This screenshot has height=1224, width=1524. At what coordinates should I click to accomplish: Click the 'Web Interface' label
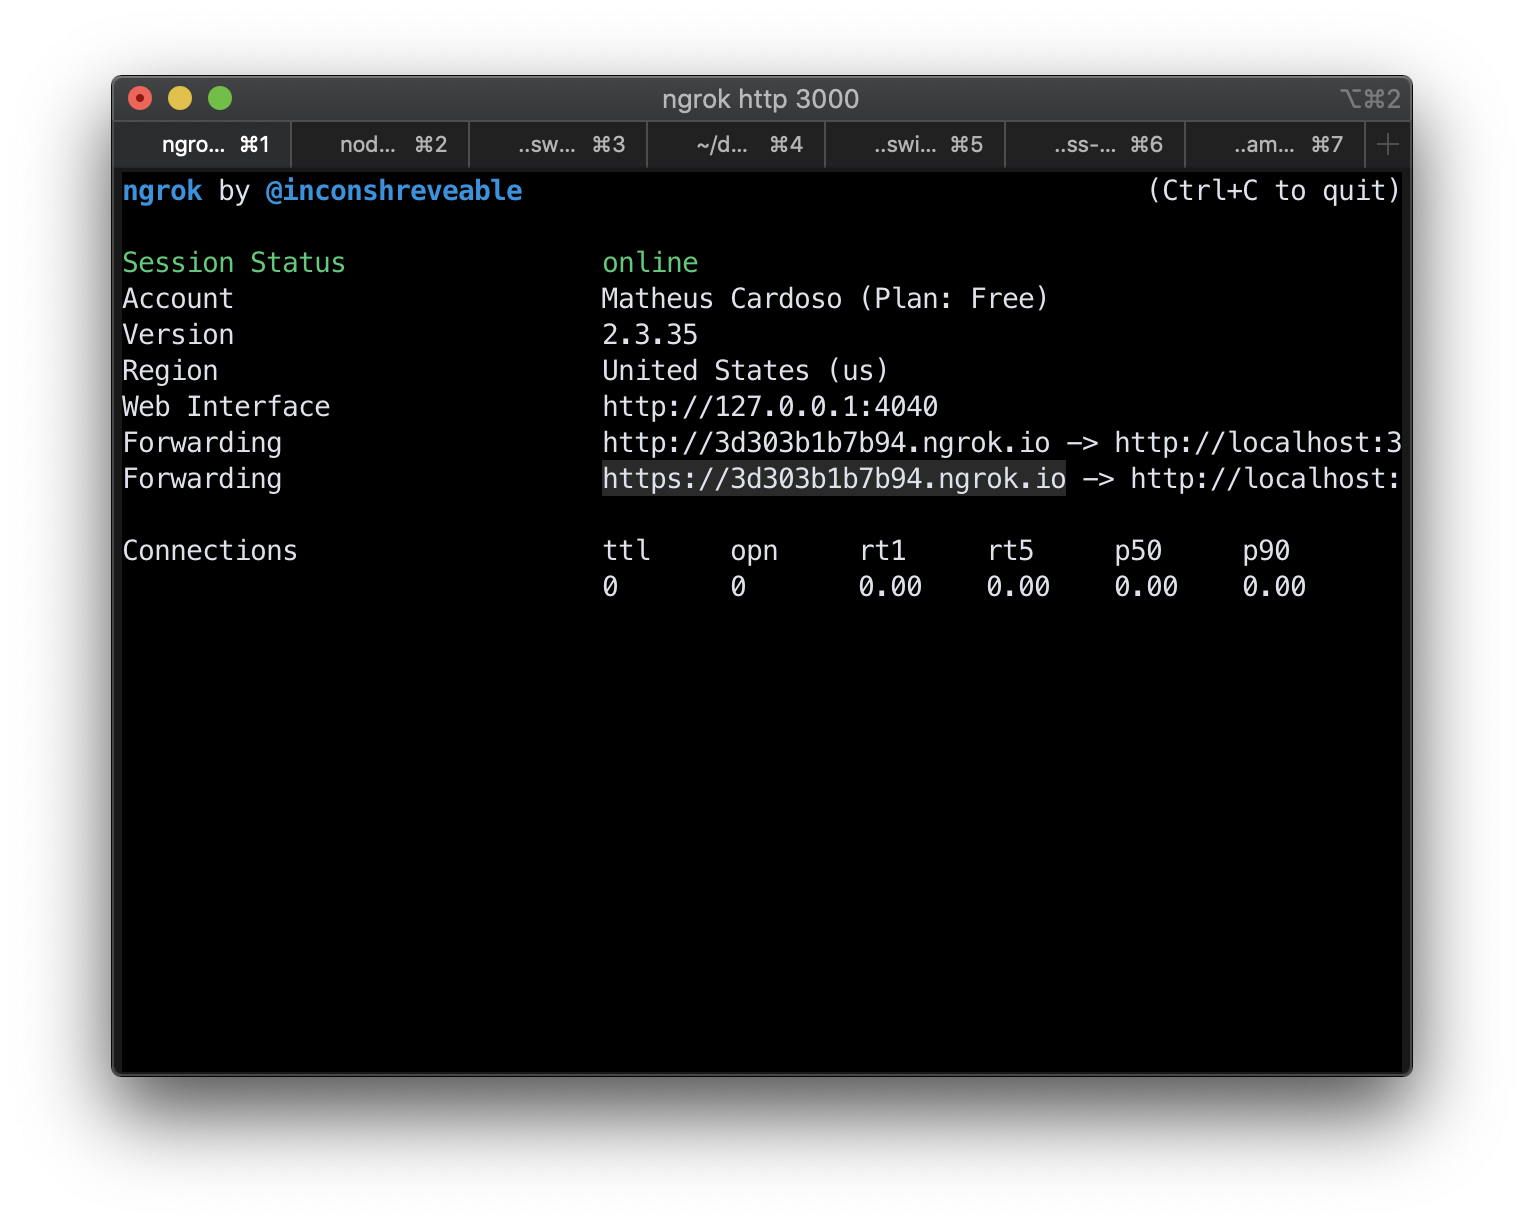[x=226, y=407]
